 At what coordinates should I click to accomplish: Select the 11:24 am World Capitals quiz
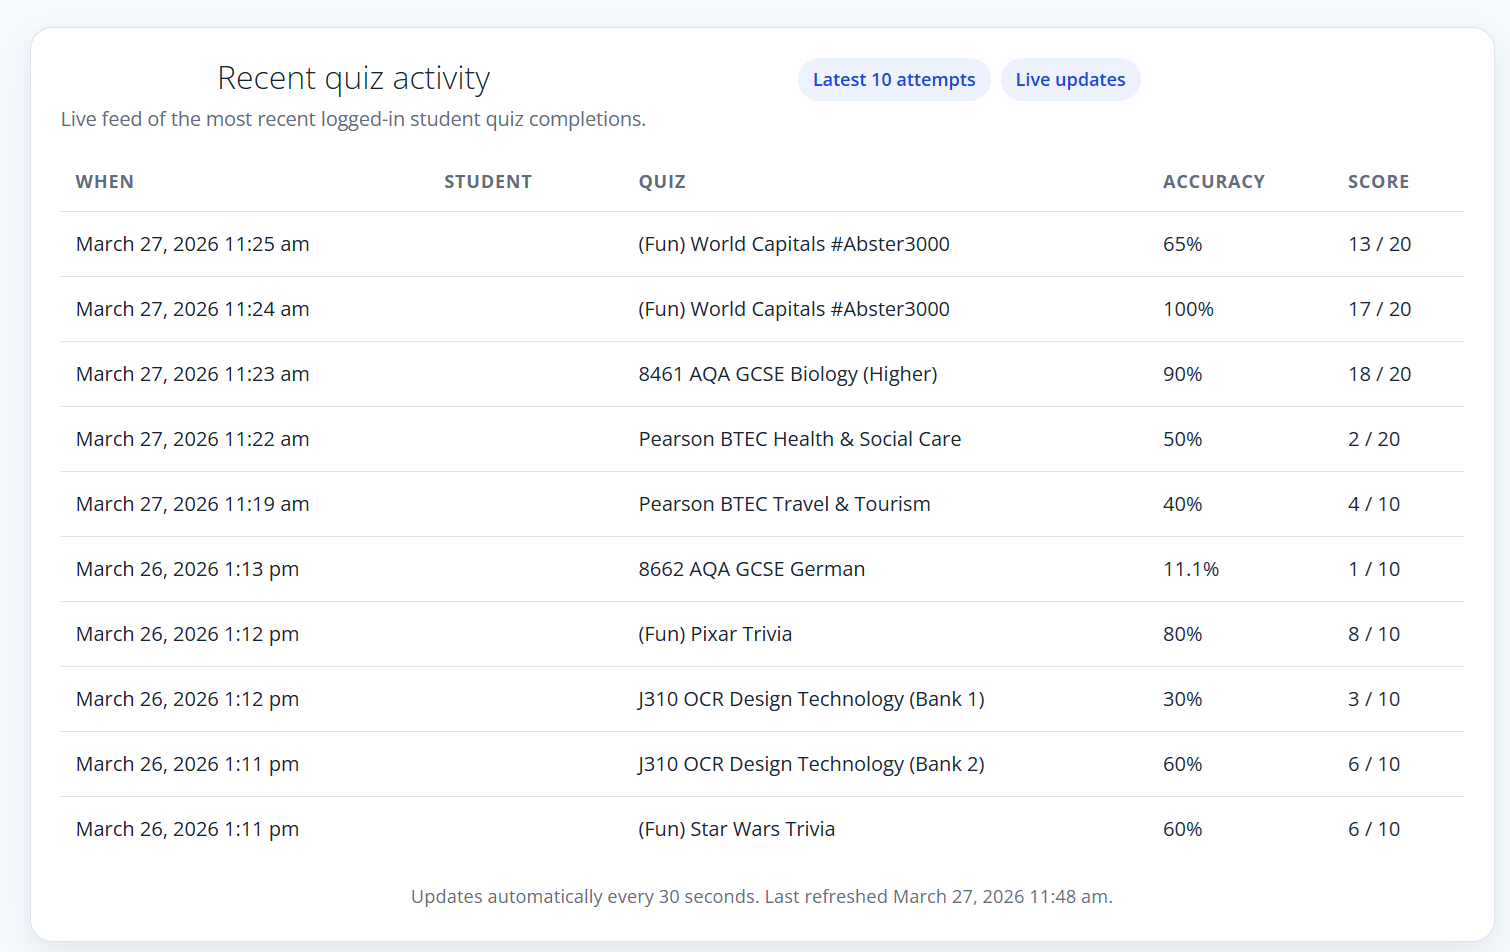click(794, 309)
